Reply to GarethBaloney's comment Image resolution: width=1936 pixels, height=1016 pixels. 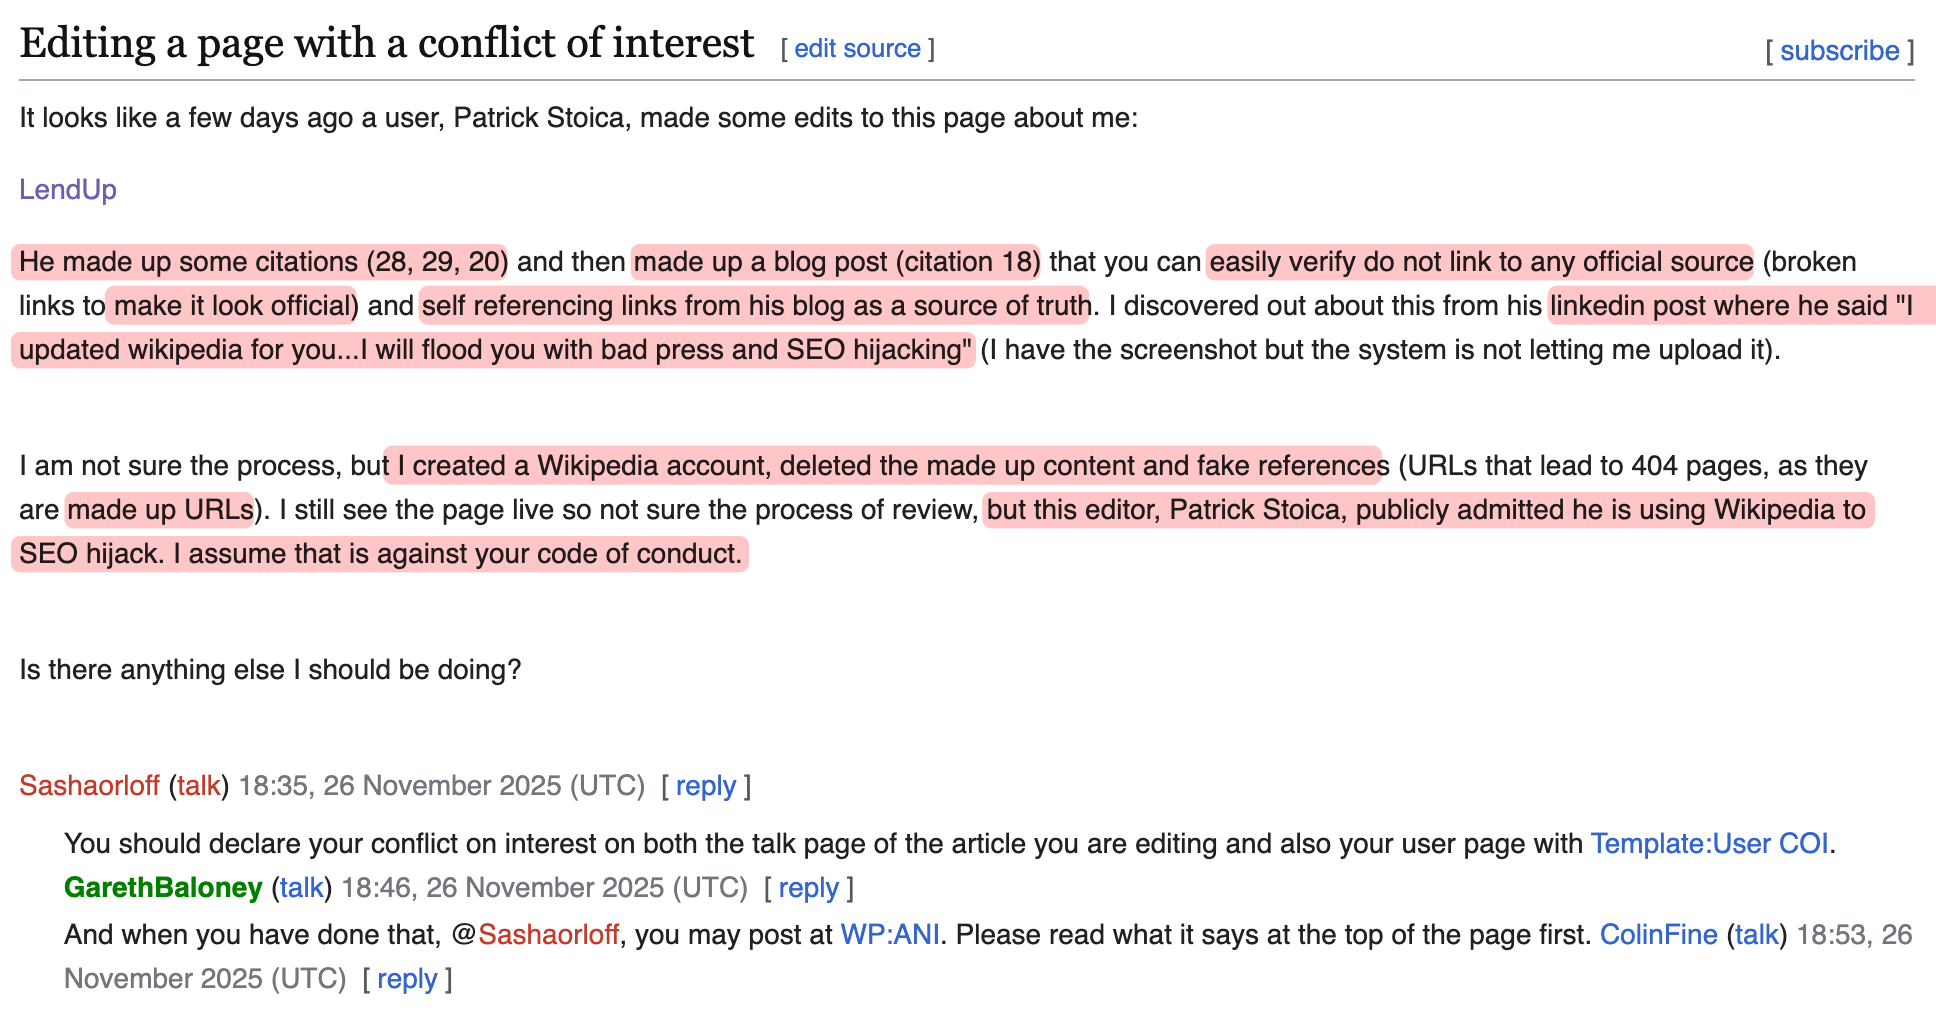point(808,888)
